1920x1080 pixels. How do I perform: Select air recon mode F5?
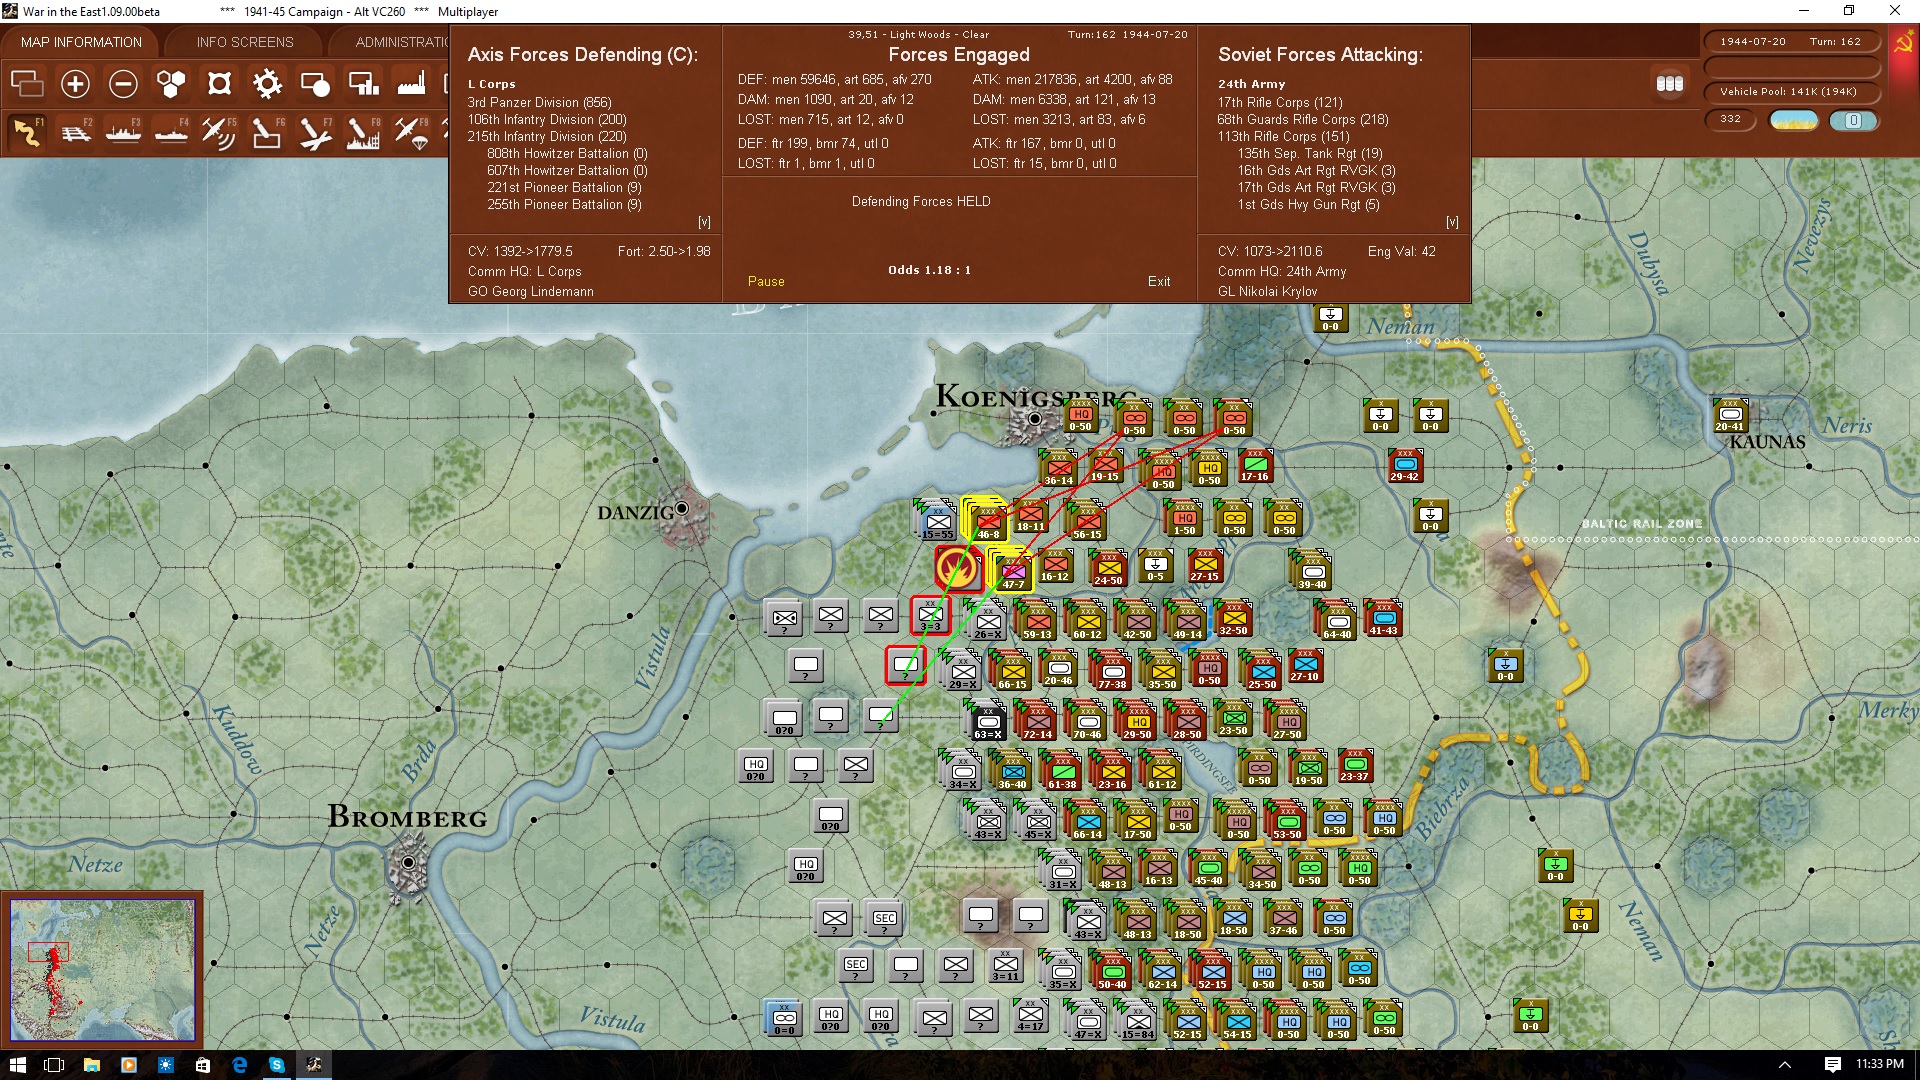tap(218, 132)
